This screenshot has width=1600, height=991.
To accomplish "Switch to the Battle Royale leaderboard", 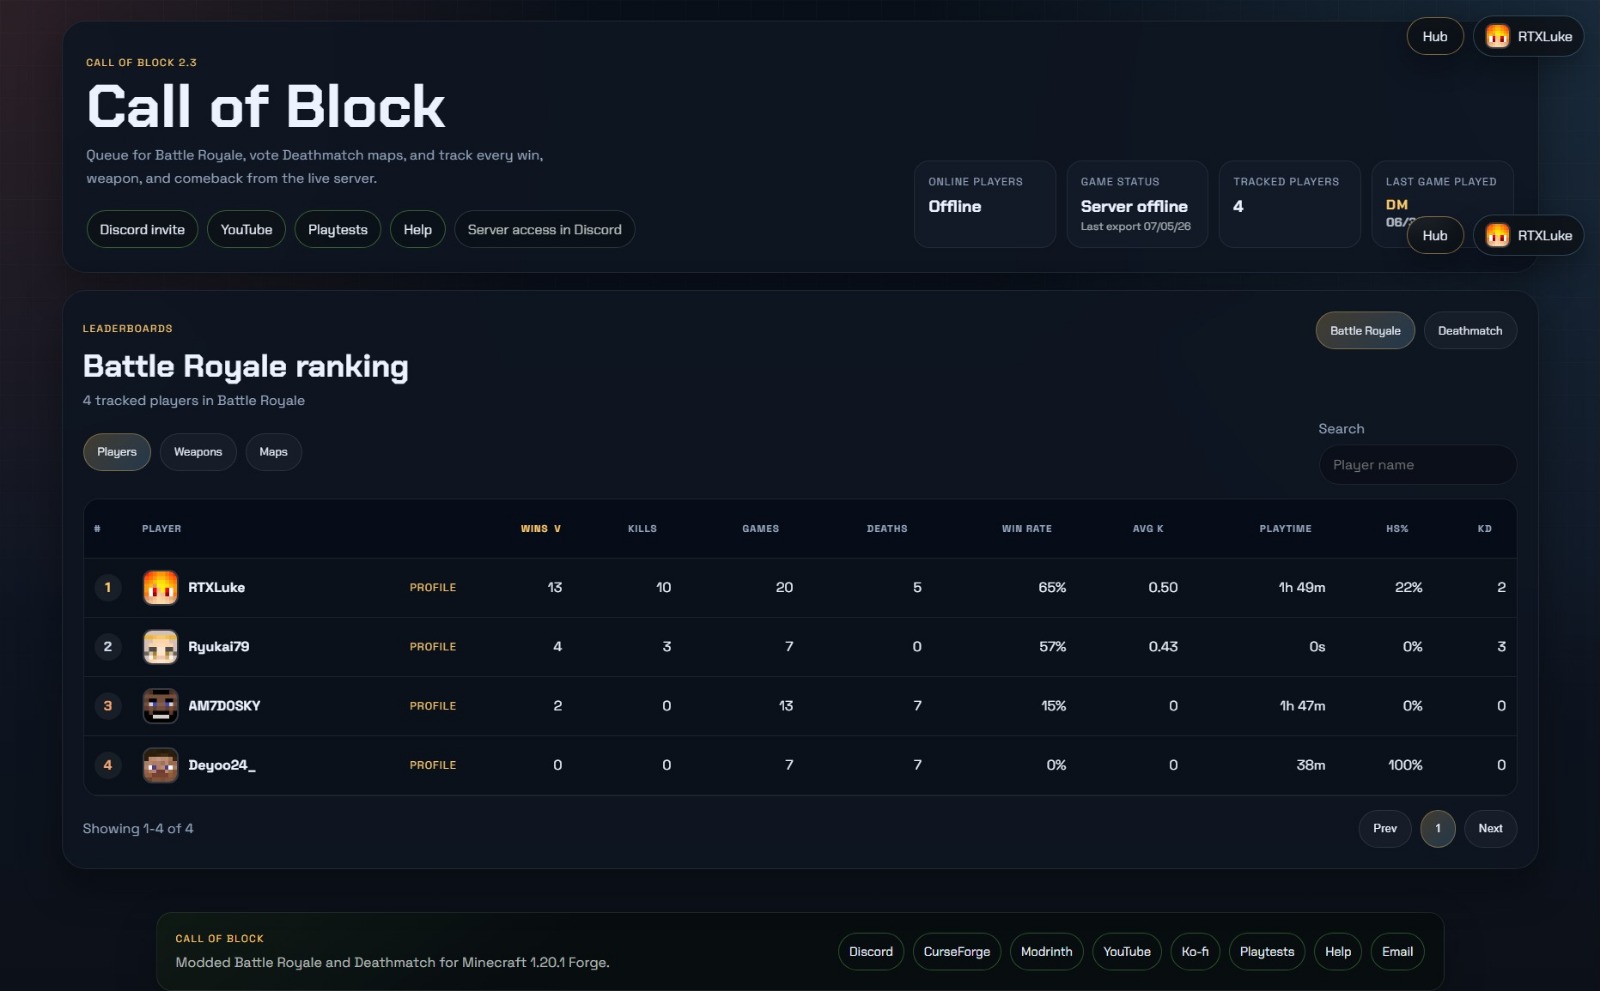I will pyautogui.click(x=1365, y=331).
